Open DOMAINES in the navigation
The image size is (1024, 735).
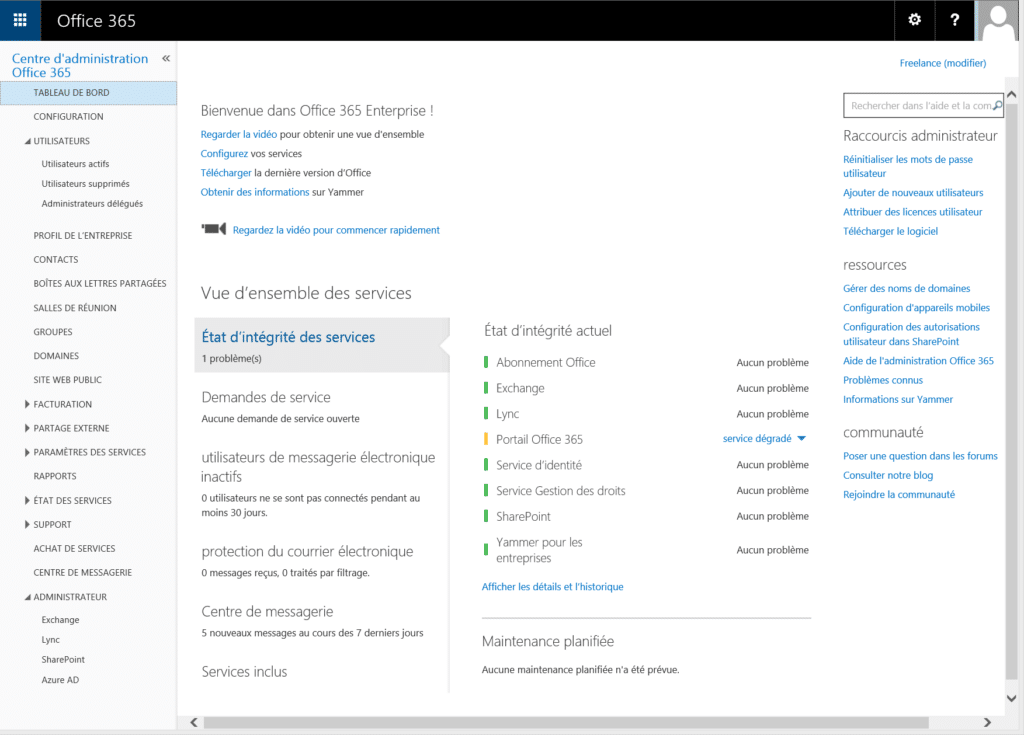(56, 356)
